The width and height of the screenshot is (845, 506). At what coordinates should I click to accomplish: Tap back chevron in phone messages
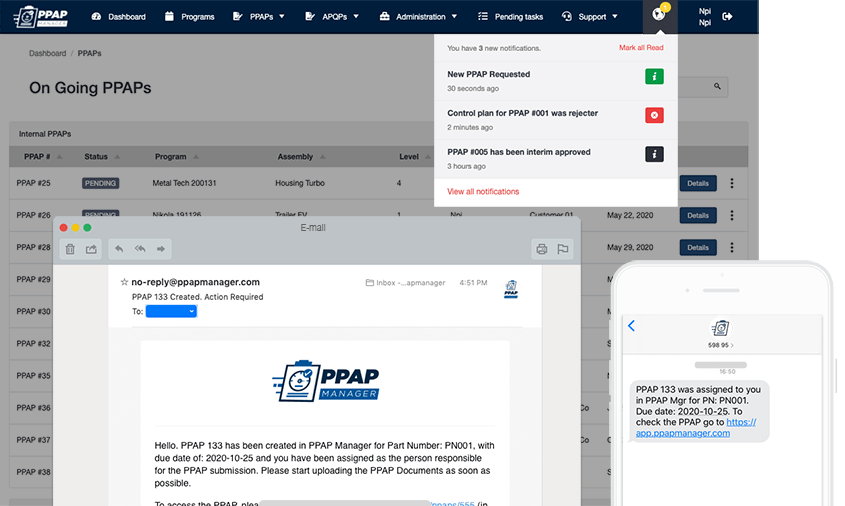632,325
